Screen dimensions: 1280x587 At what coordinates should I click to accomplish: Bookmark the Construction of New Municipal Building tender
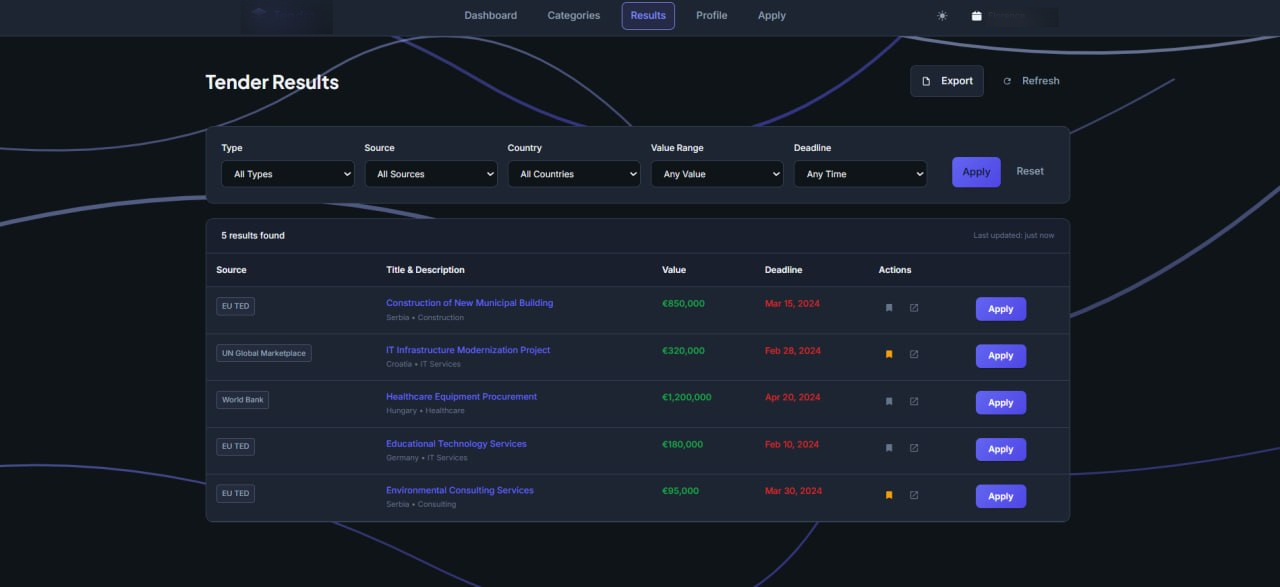pyautogui.click(x=889, y=308)
